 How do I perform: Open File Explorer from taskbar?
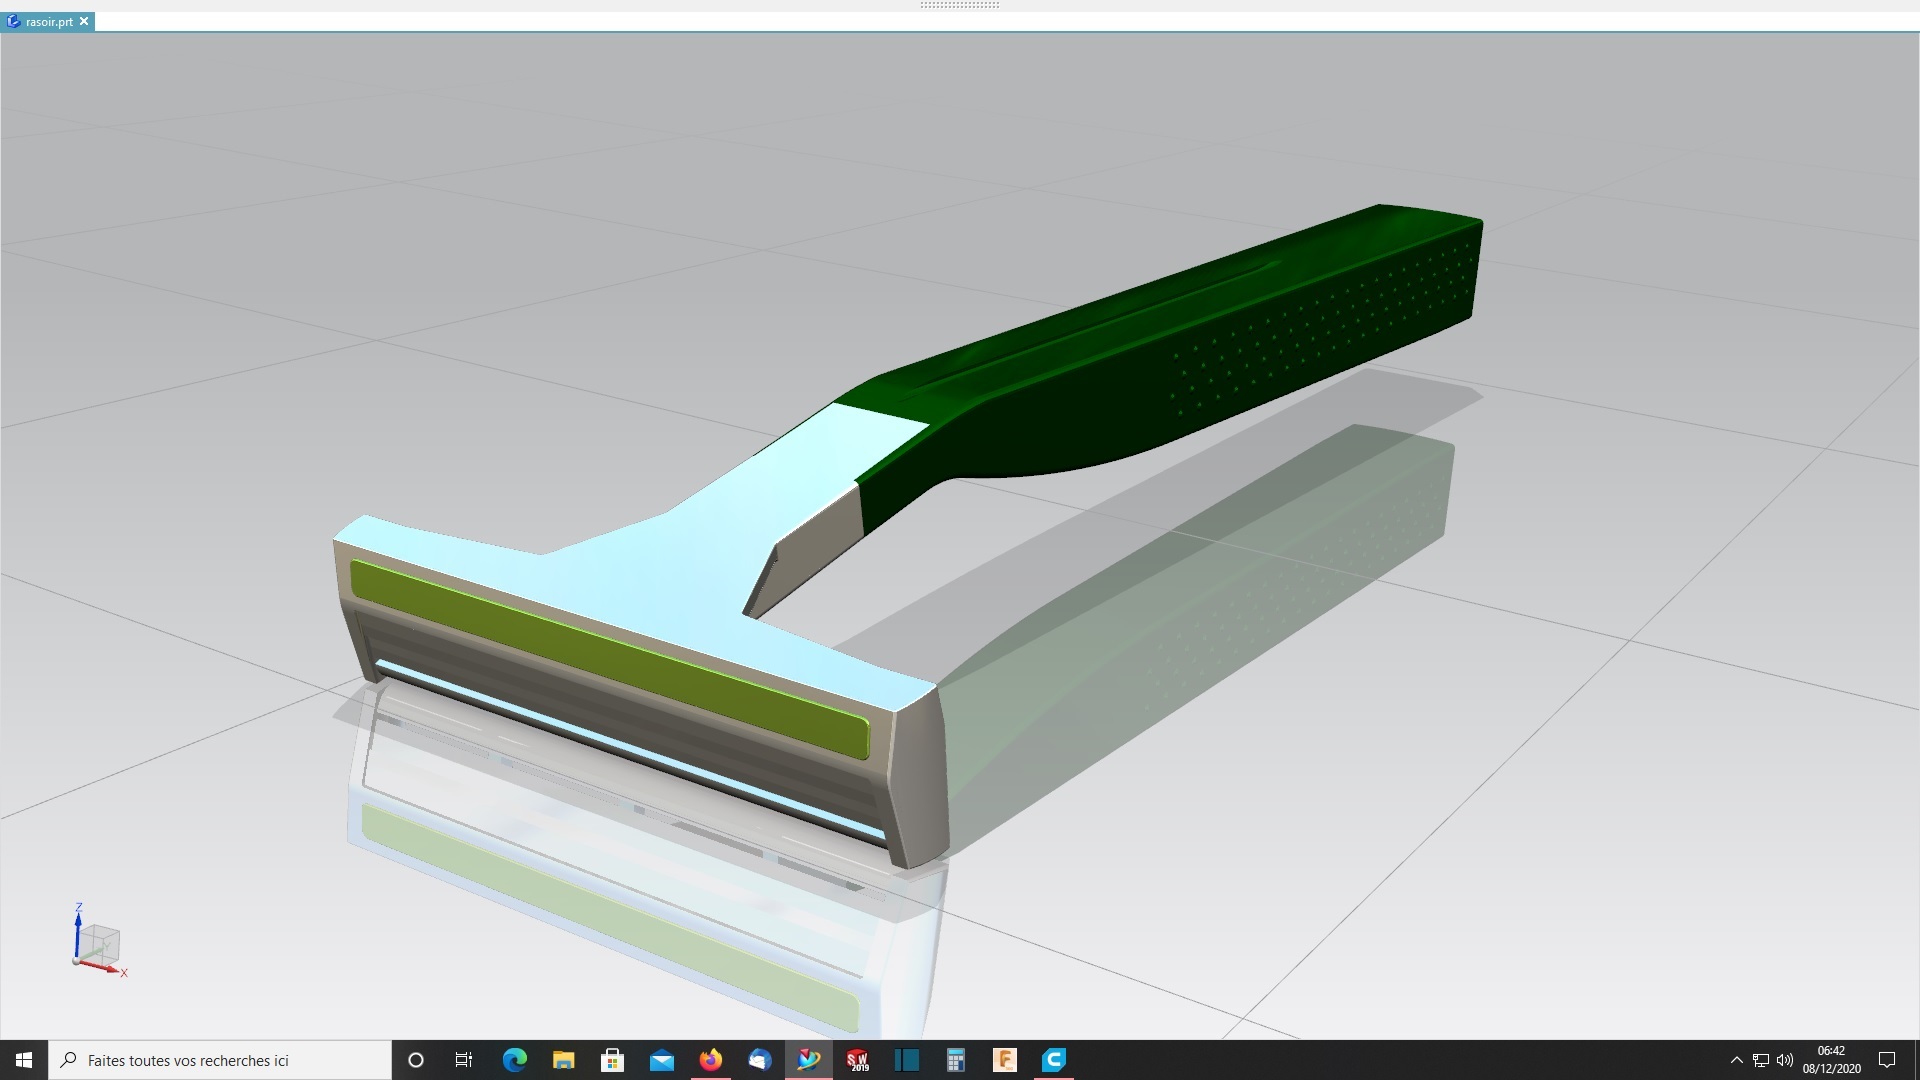[x=563, y=1060]
